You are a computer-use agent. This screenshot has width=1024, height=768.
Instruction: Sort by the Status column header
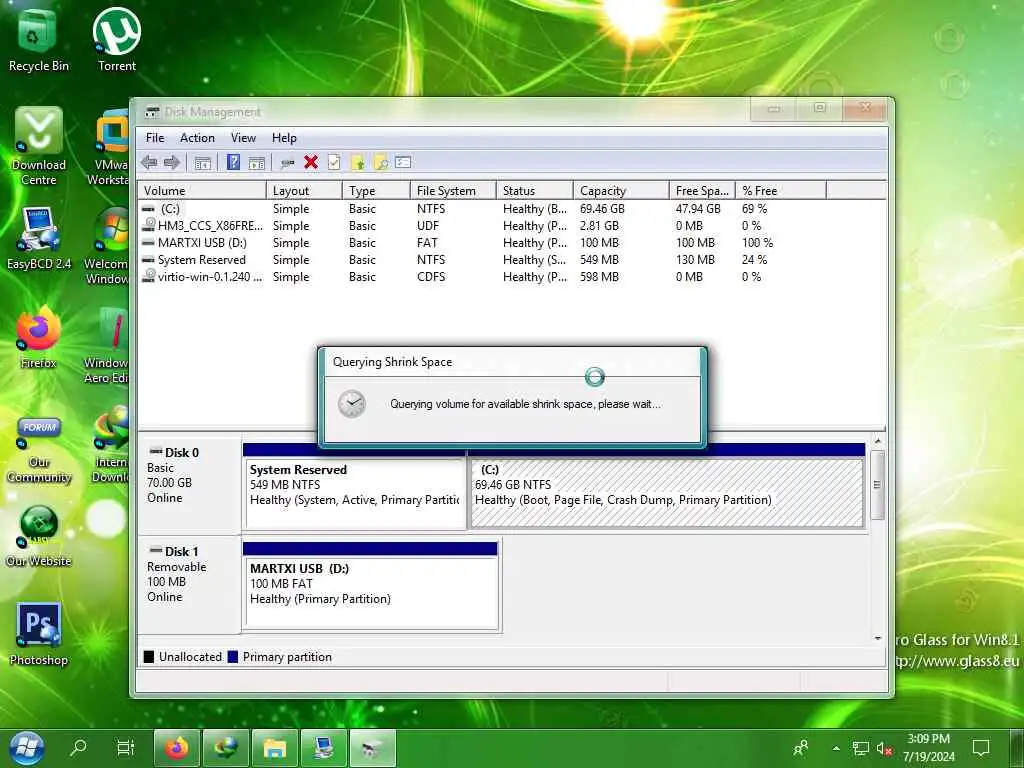pyautogui.click(x=535, y=191)
